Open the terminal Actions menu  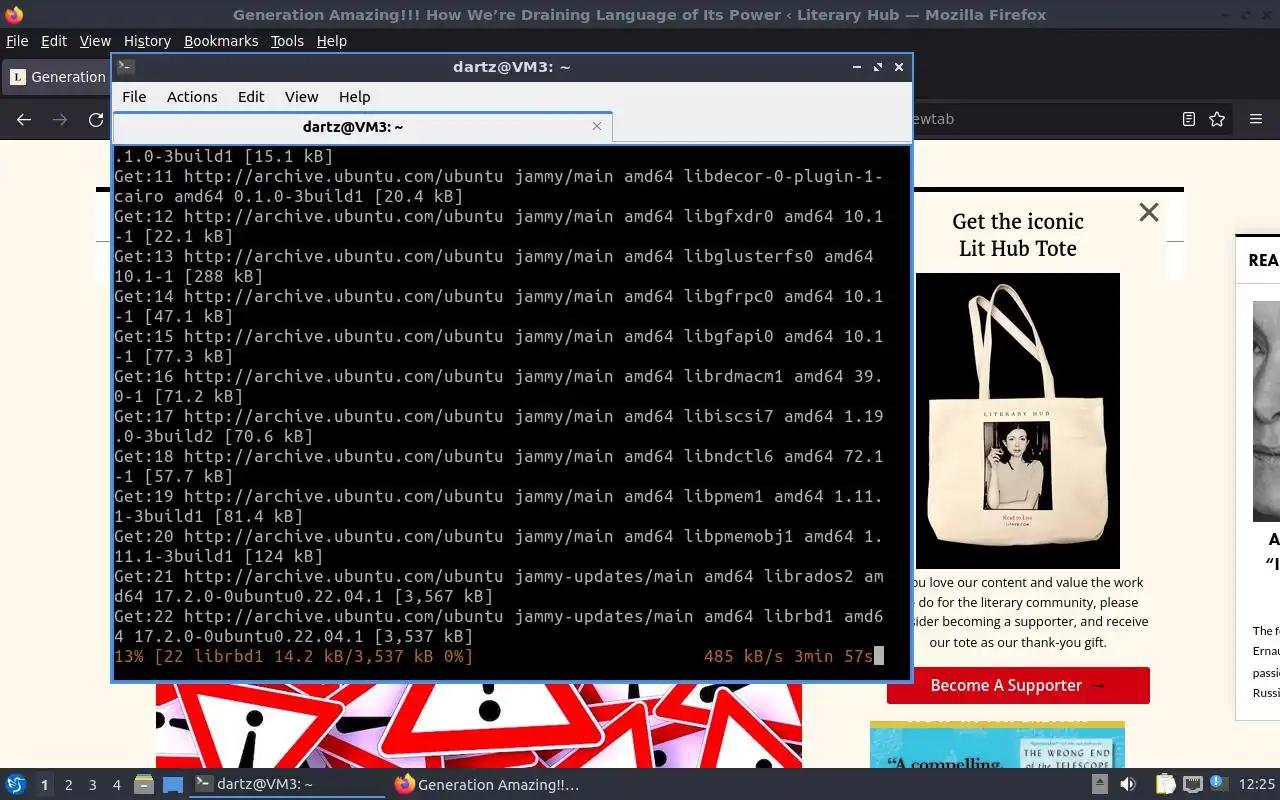point(192,97)
